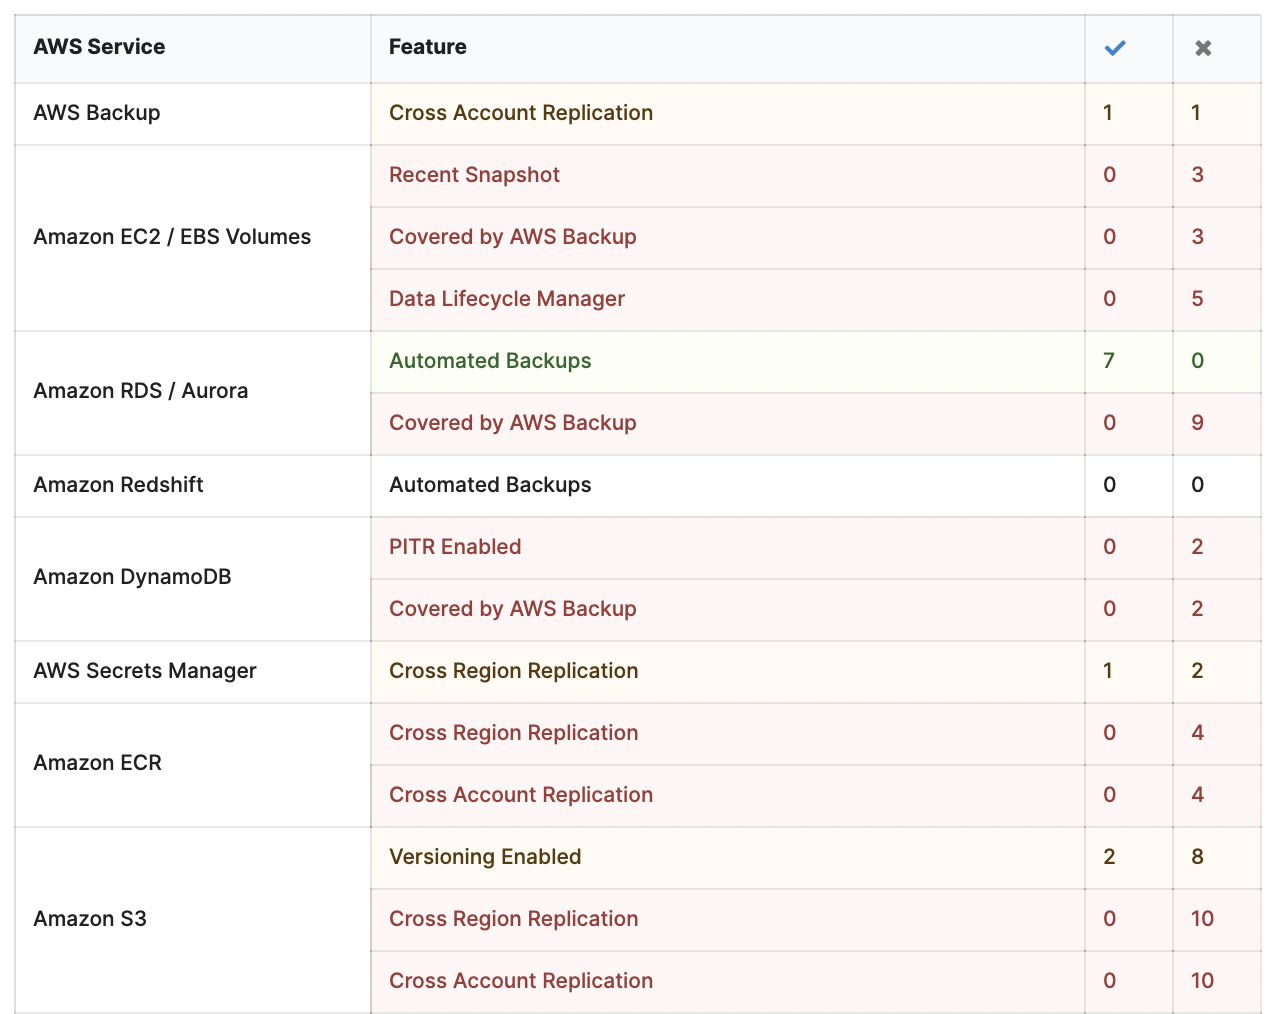Click the pass count '2' for Versioning Enabled
Image resolution: width=1276 pixels, height=1014 pixels.
click(1109, 857)
